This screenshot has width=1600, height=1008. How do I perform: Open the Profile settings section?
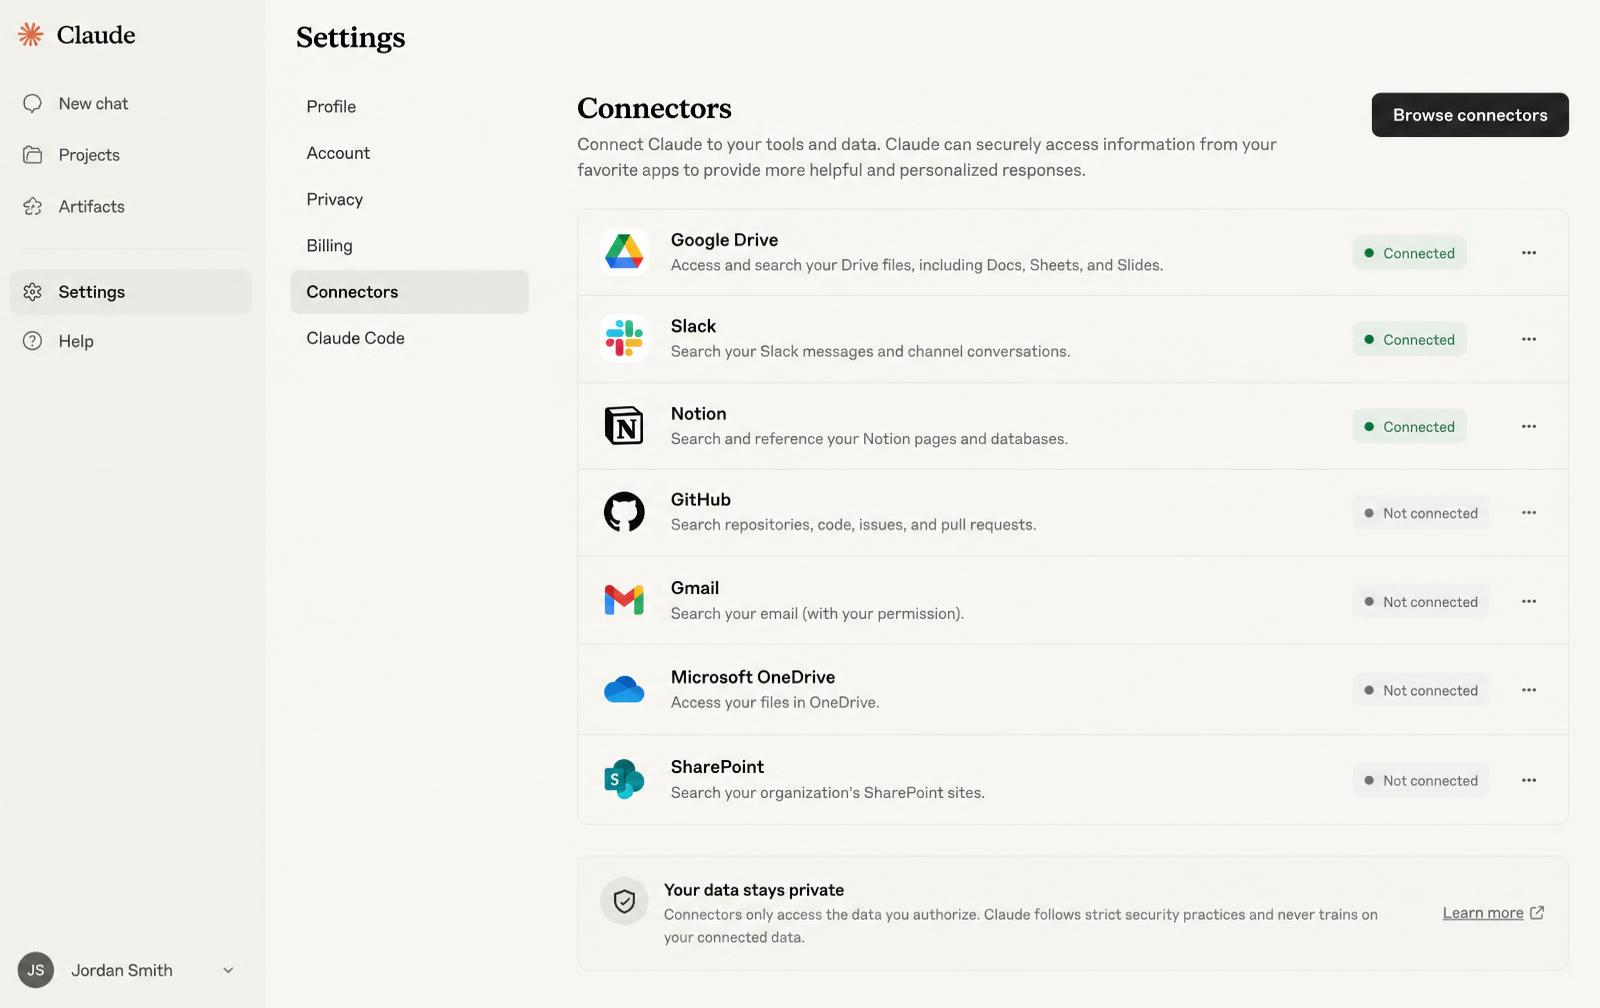(410, 107)
